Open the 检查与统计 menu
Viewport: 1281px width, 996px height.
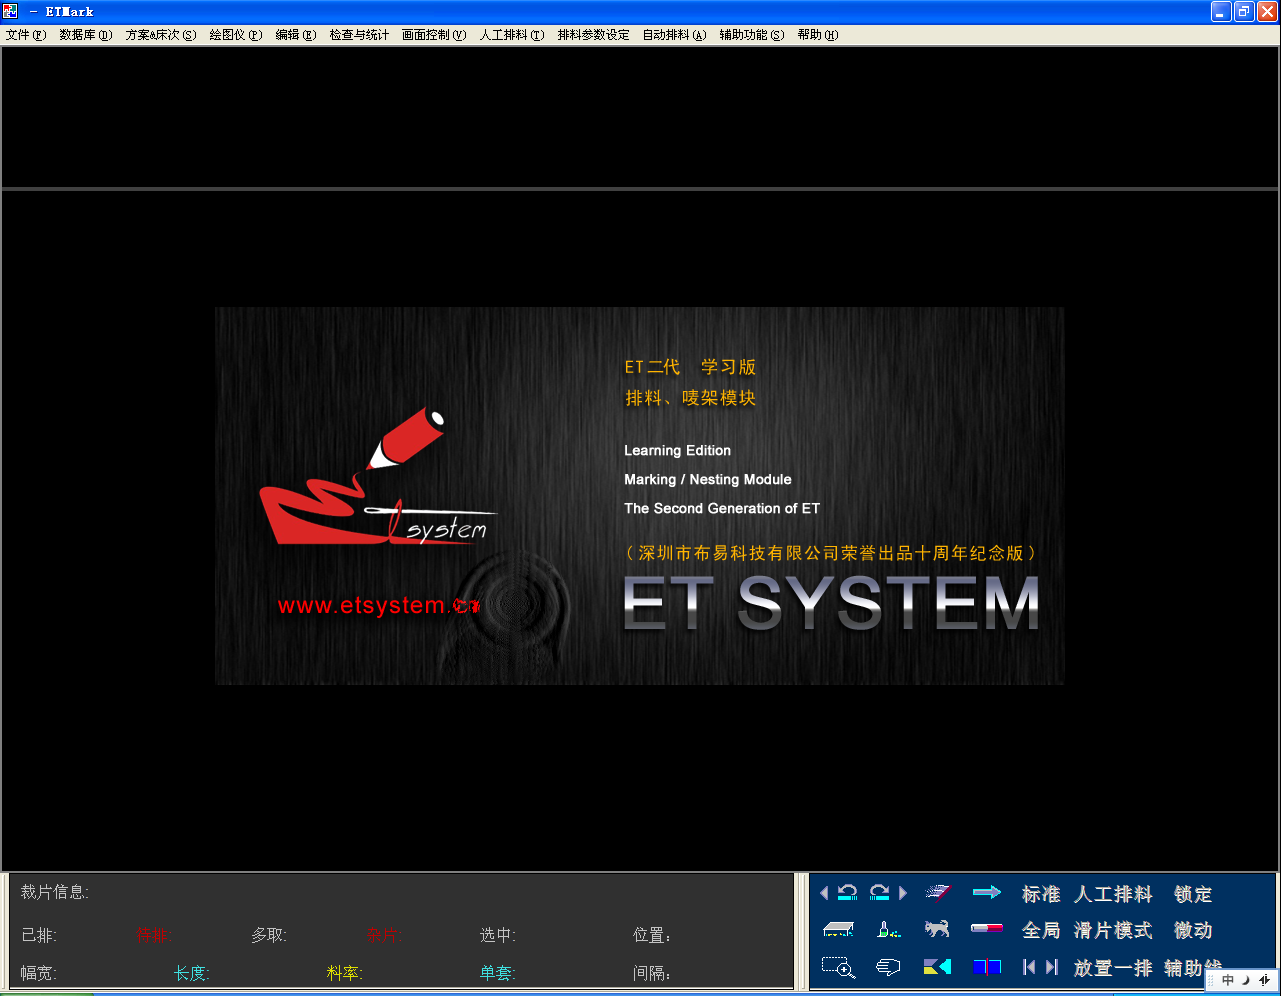[360, 35]
